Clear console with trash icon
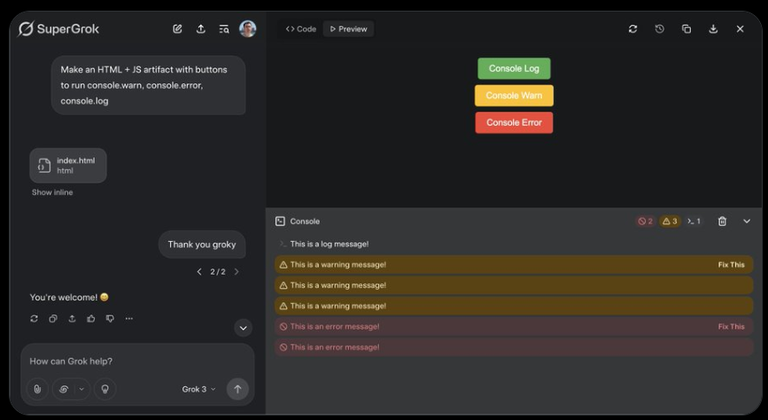The image size is (768, 420). click(x=722, y=222)
